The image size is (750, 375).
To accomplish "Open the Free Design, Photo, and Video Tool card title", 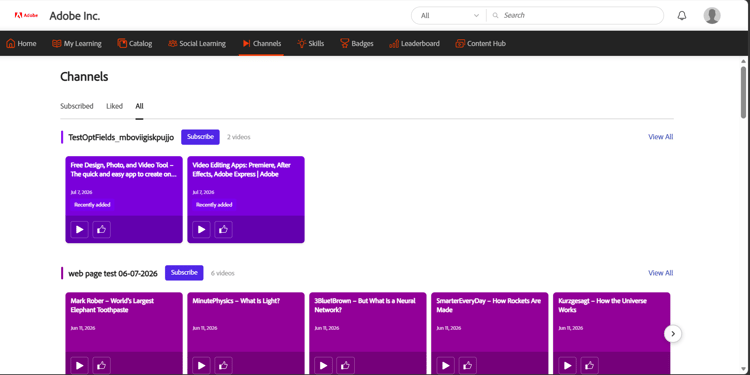I will click(123, 169).
